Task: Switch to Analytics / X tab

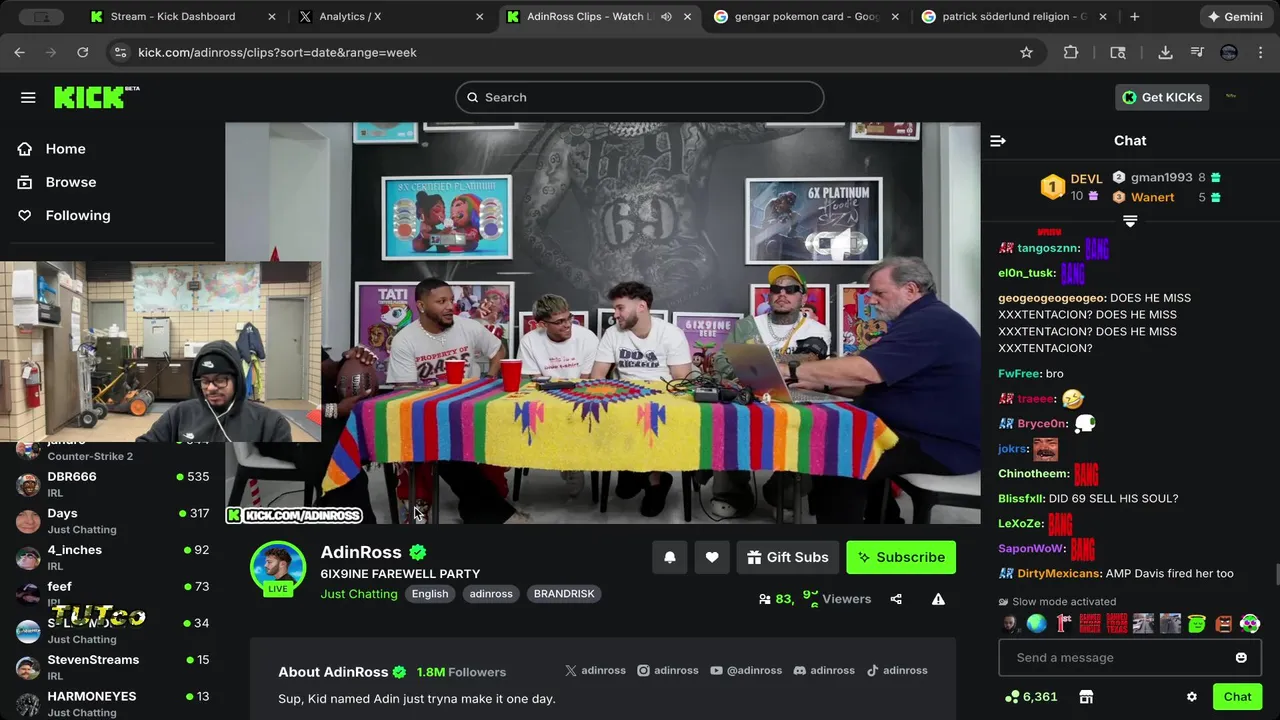Action: coord(390,17)
